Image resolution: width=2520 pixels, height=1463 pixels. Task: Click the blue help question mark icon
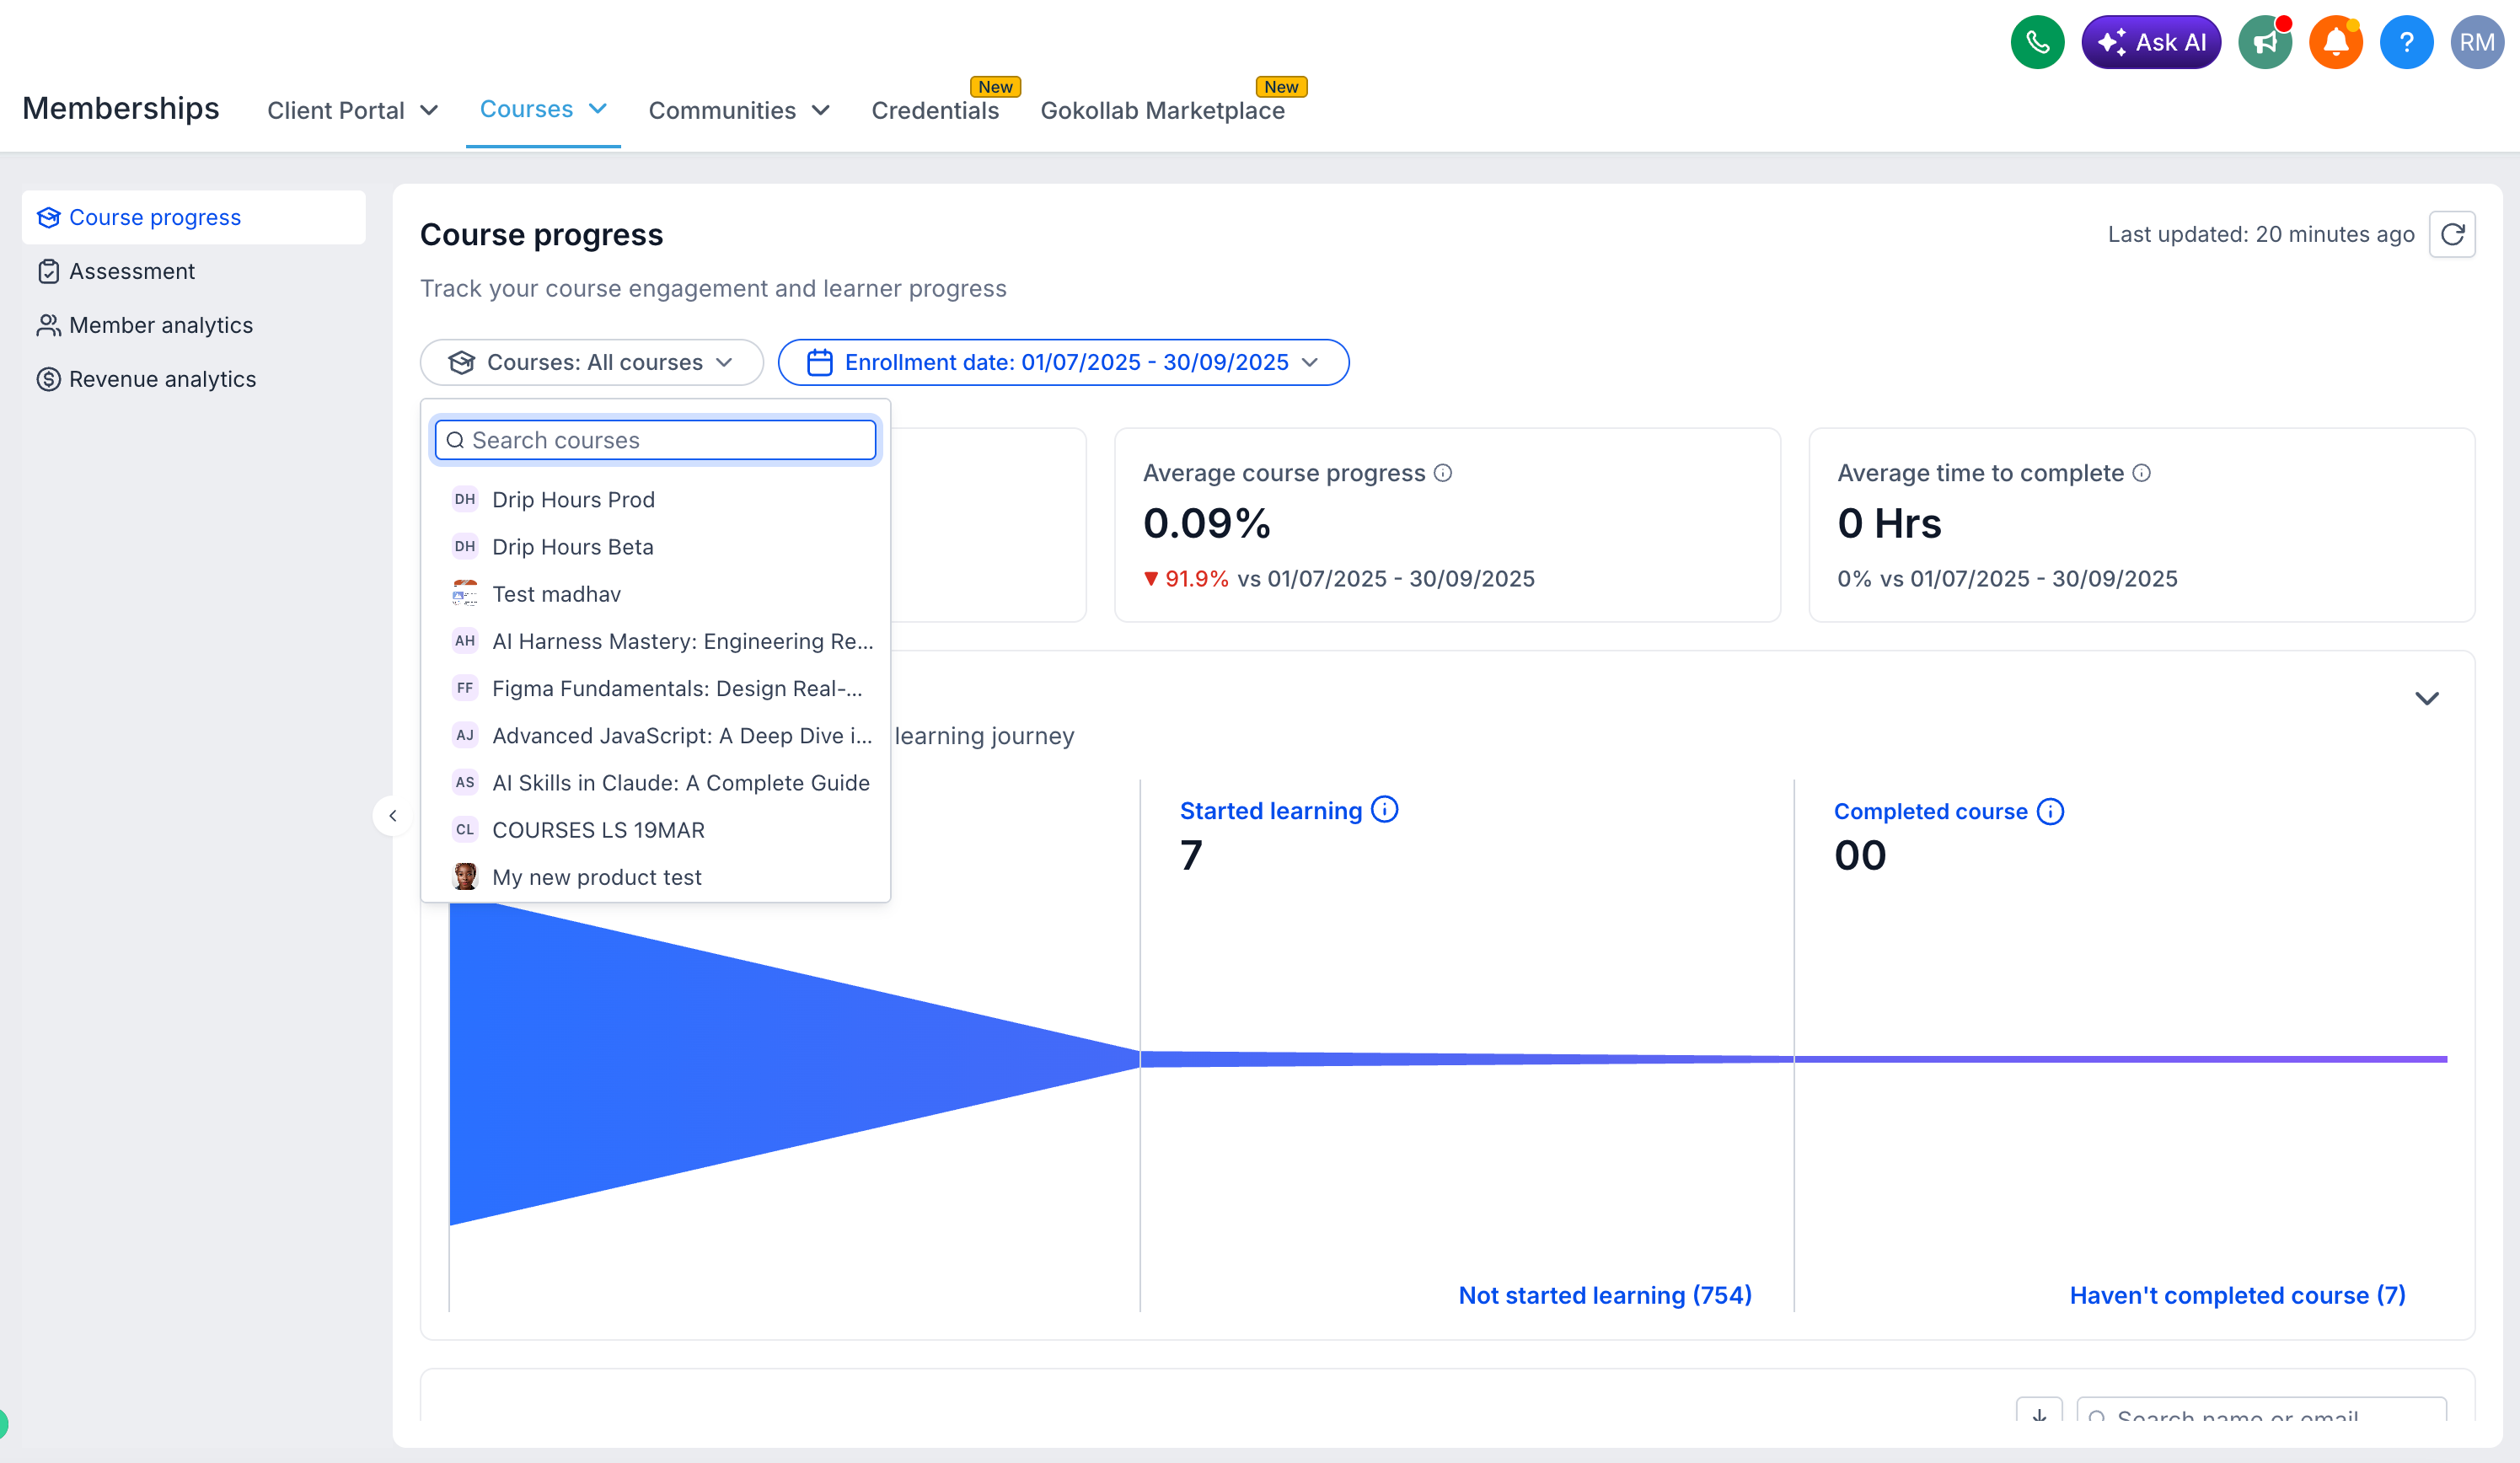pyautogui.click(x=2406, y=43)
